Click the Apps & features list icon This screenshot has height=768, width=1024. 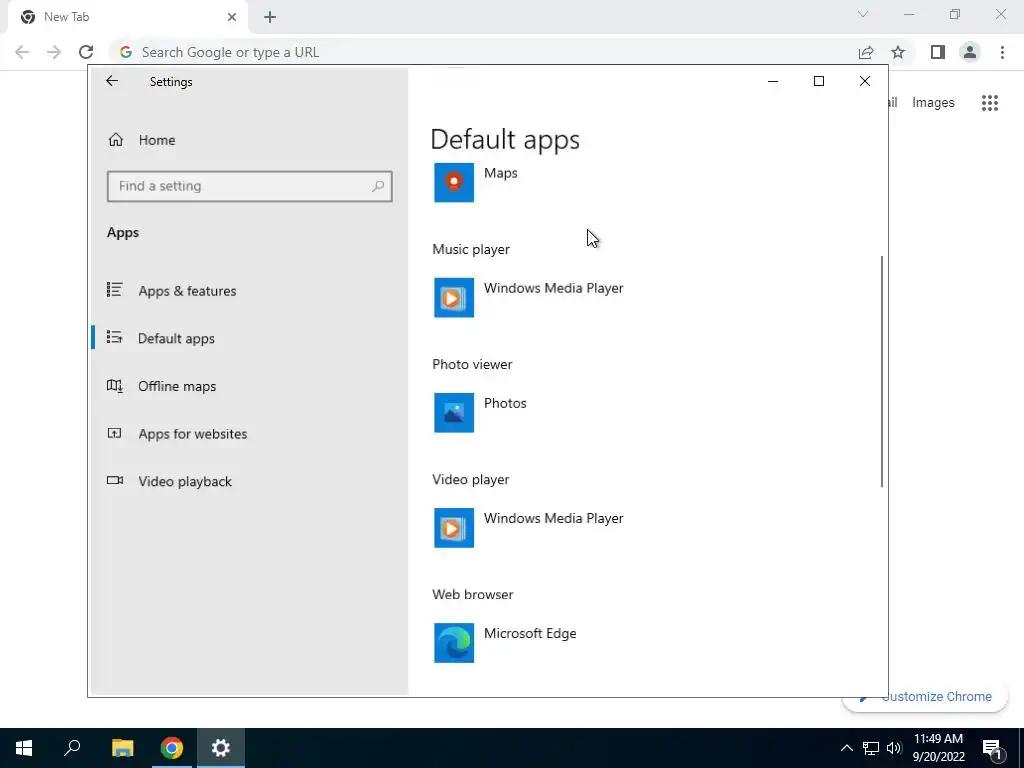pyautogui.click(x=114, y=290)
